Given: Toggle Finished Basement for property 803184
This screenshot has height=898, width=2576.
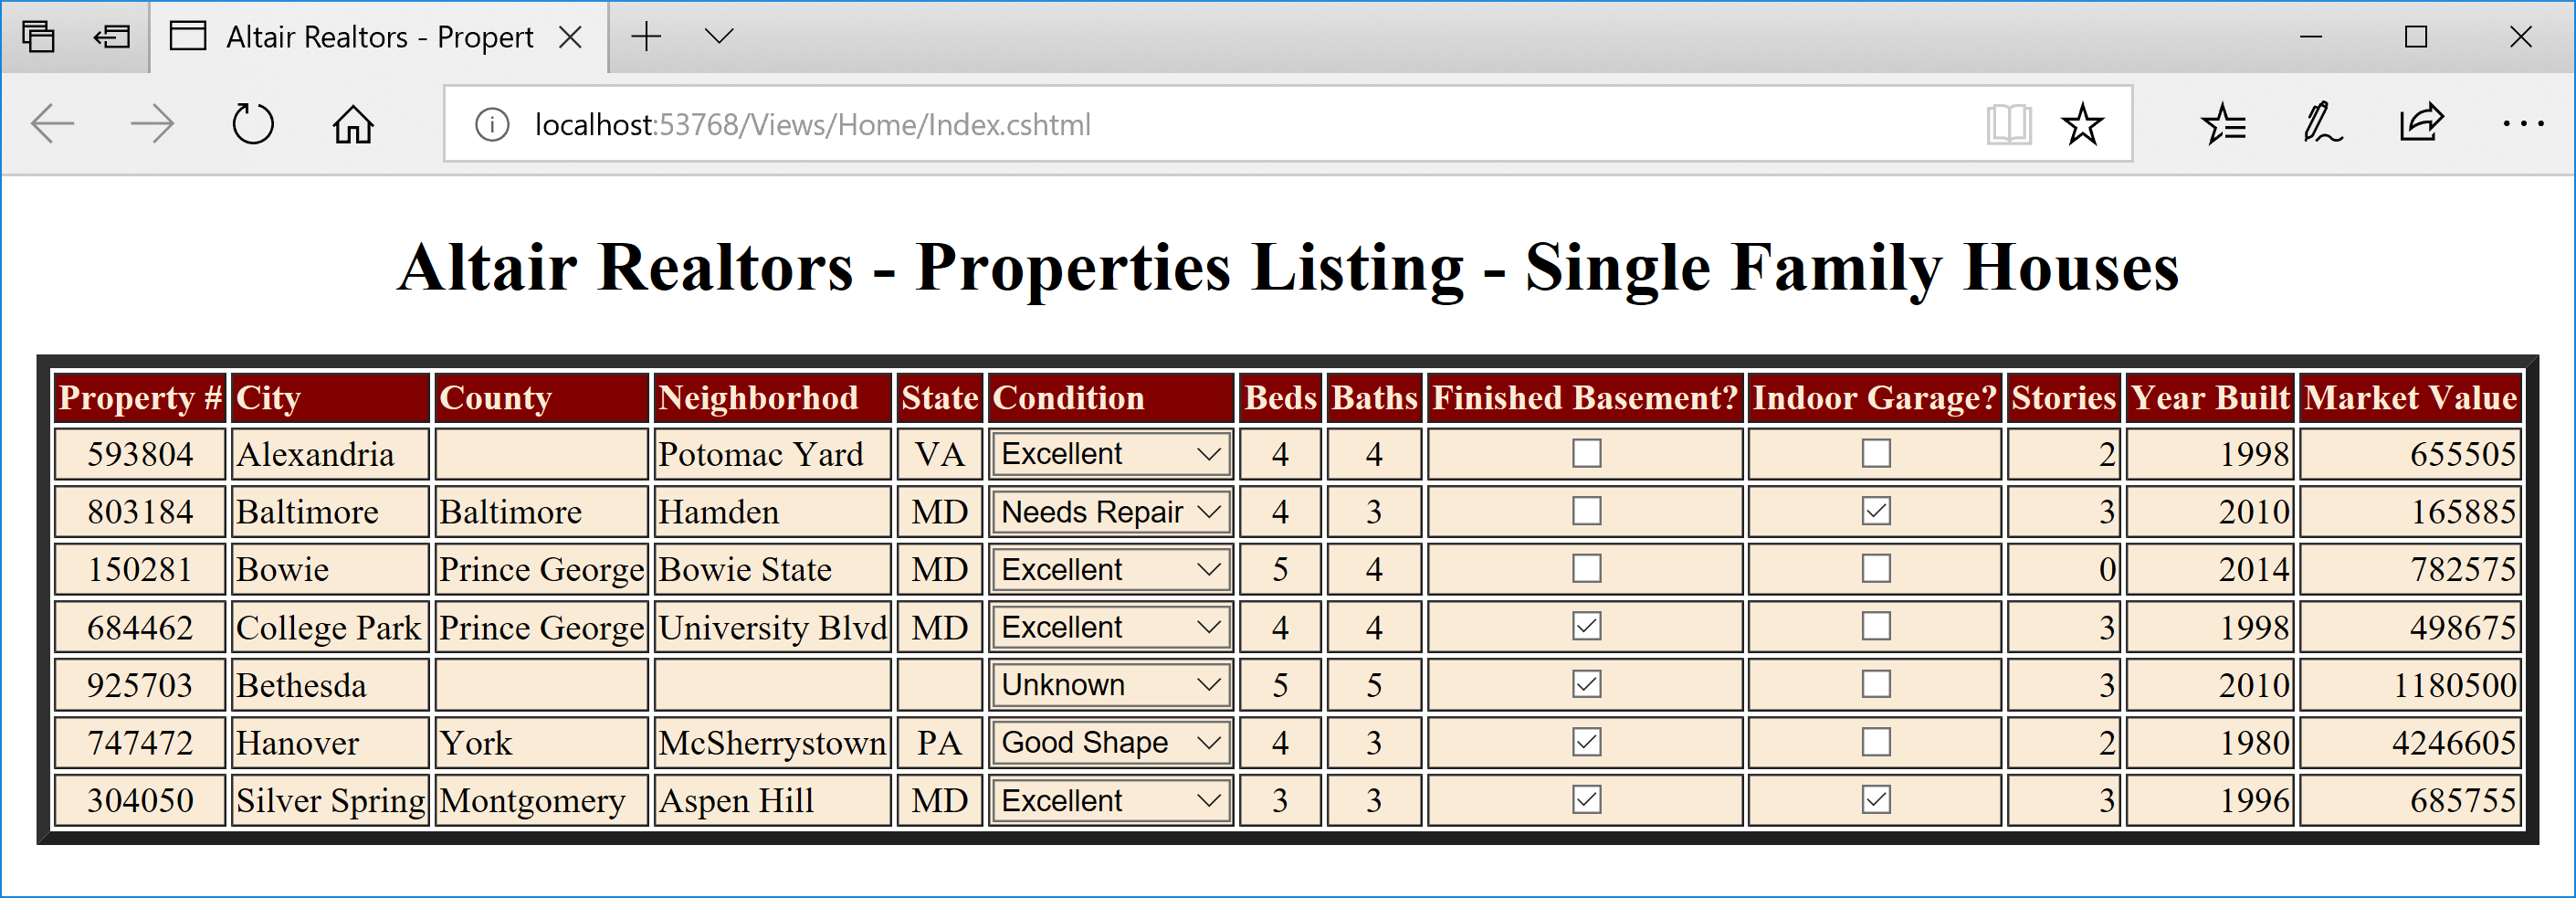Looking at the screenshot, I should [1586, 511].
